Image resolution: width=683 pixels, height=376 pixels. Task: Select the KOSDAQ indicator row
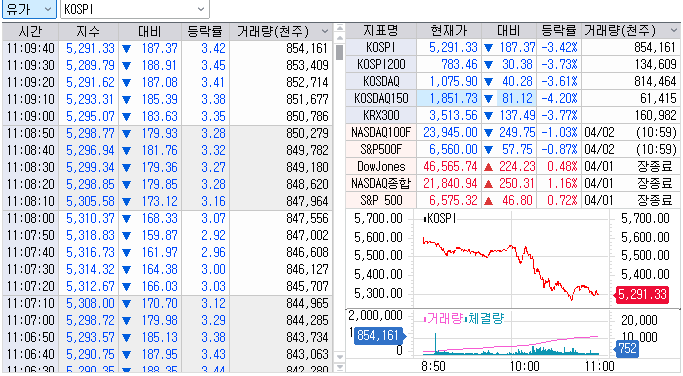(x=513, y=81)
